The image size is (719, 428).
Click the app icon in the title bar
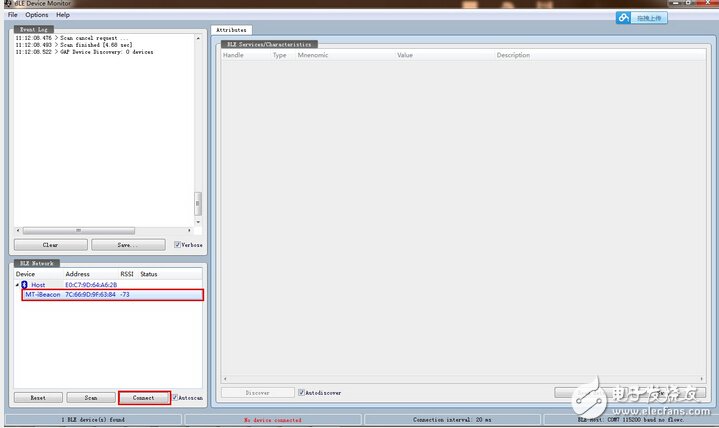[4, 4]
